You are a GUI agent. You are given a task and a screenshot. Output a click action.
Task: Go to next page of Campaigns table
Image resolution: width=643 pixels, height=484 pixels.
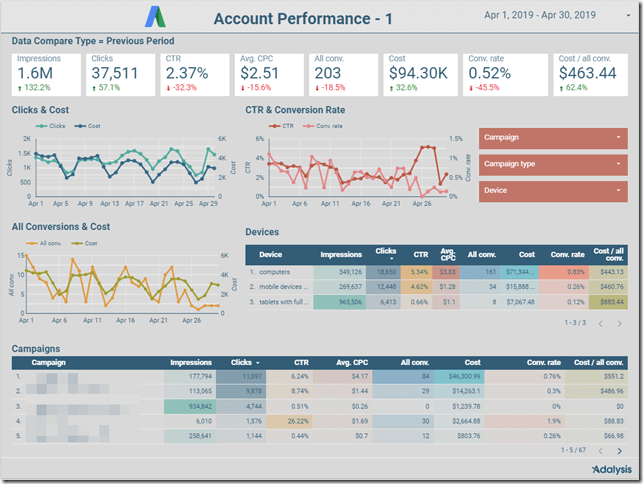pos(622,451)
